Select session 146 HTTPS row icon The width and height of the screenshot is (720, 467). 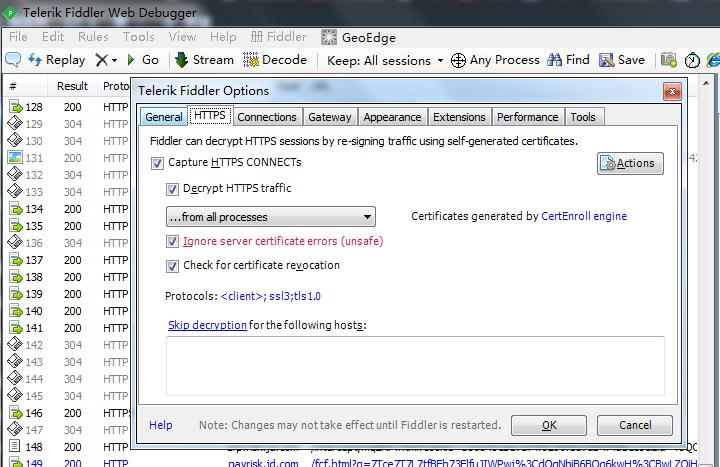click(16, 413)
